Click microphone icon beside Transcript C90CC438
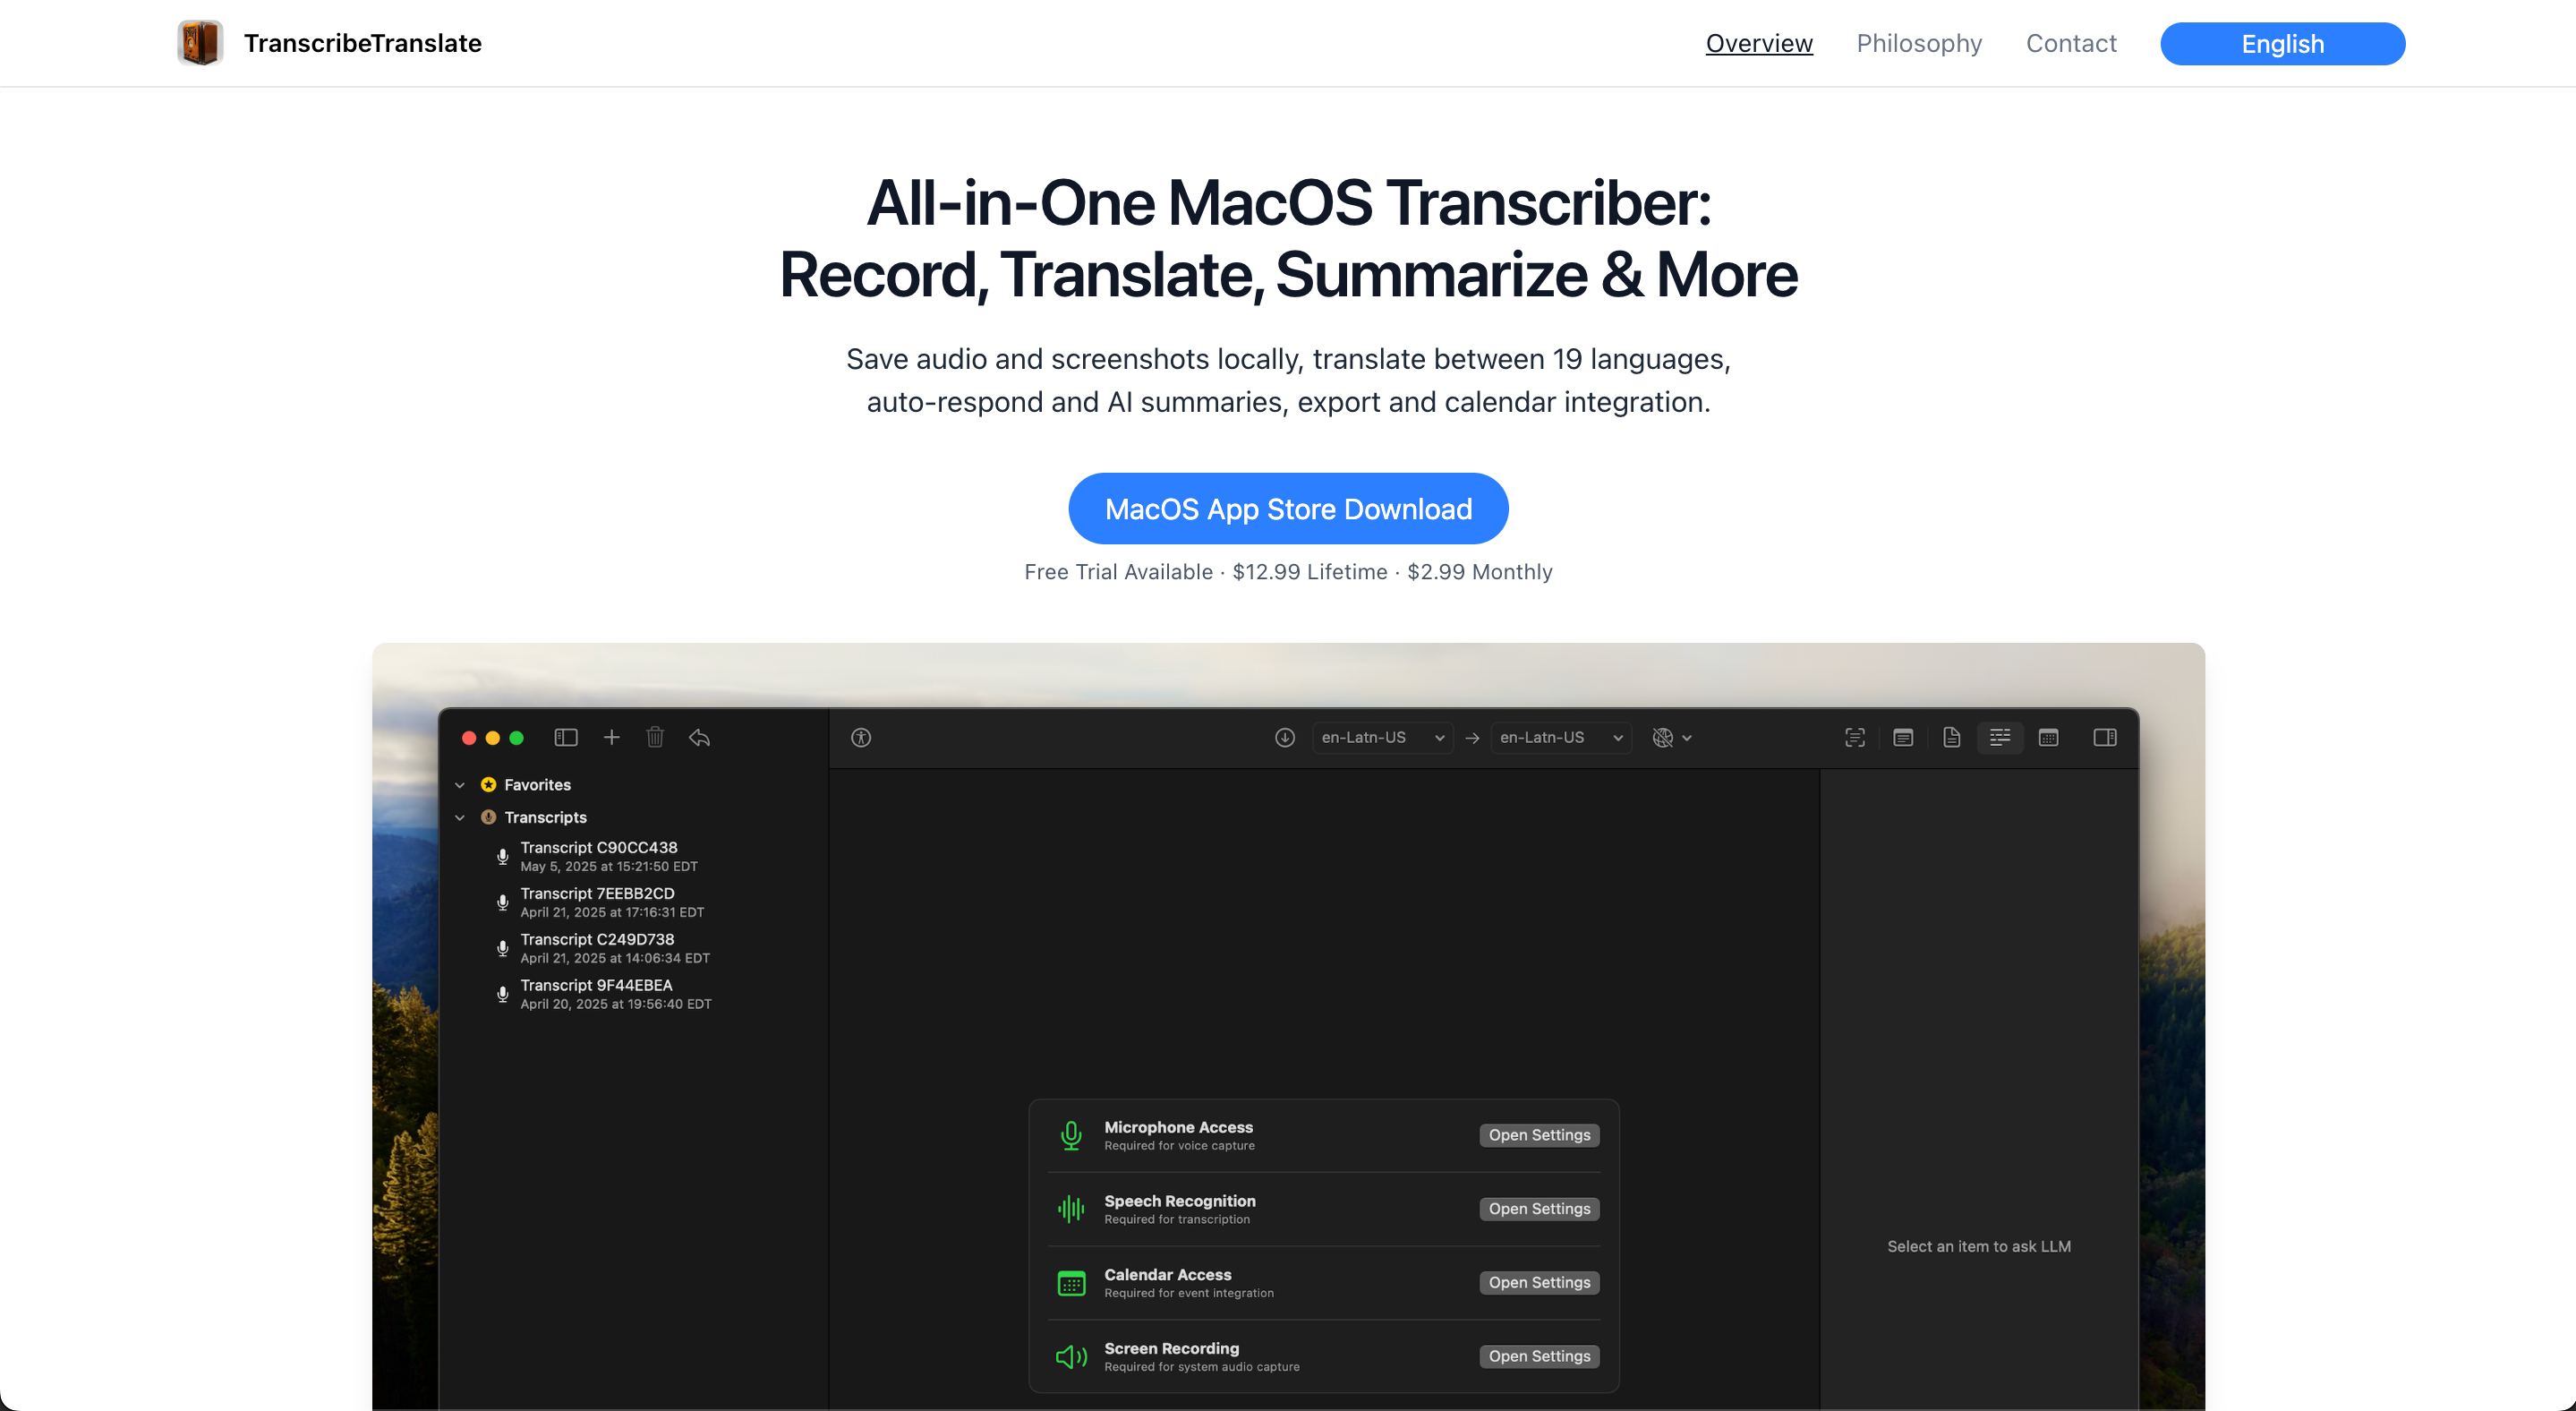Image resolution: width=2576 pixels, height=1411 pixels. click(503, 857)
